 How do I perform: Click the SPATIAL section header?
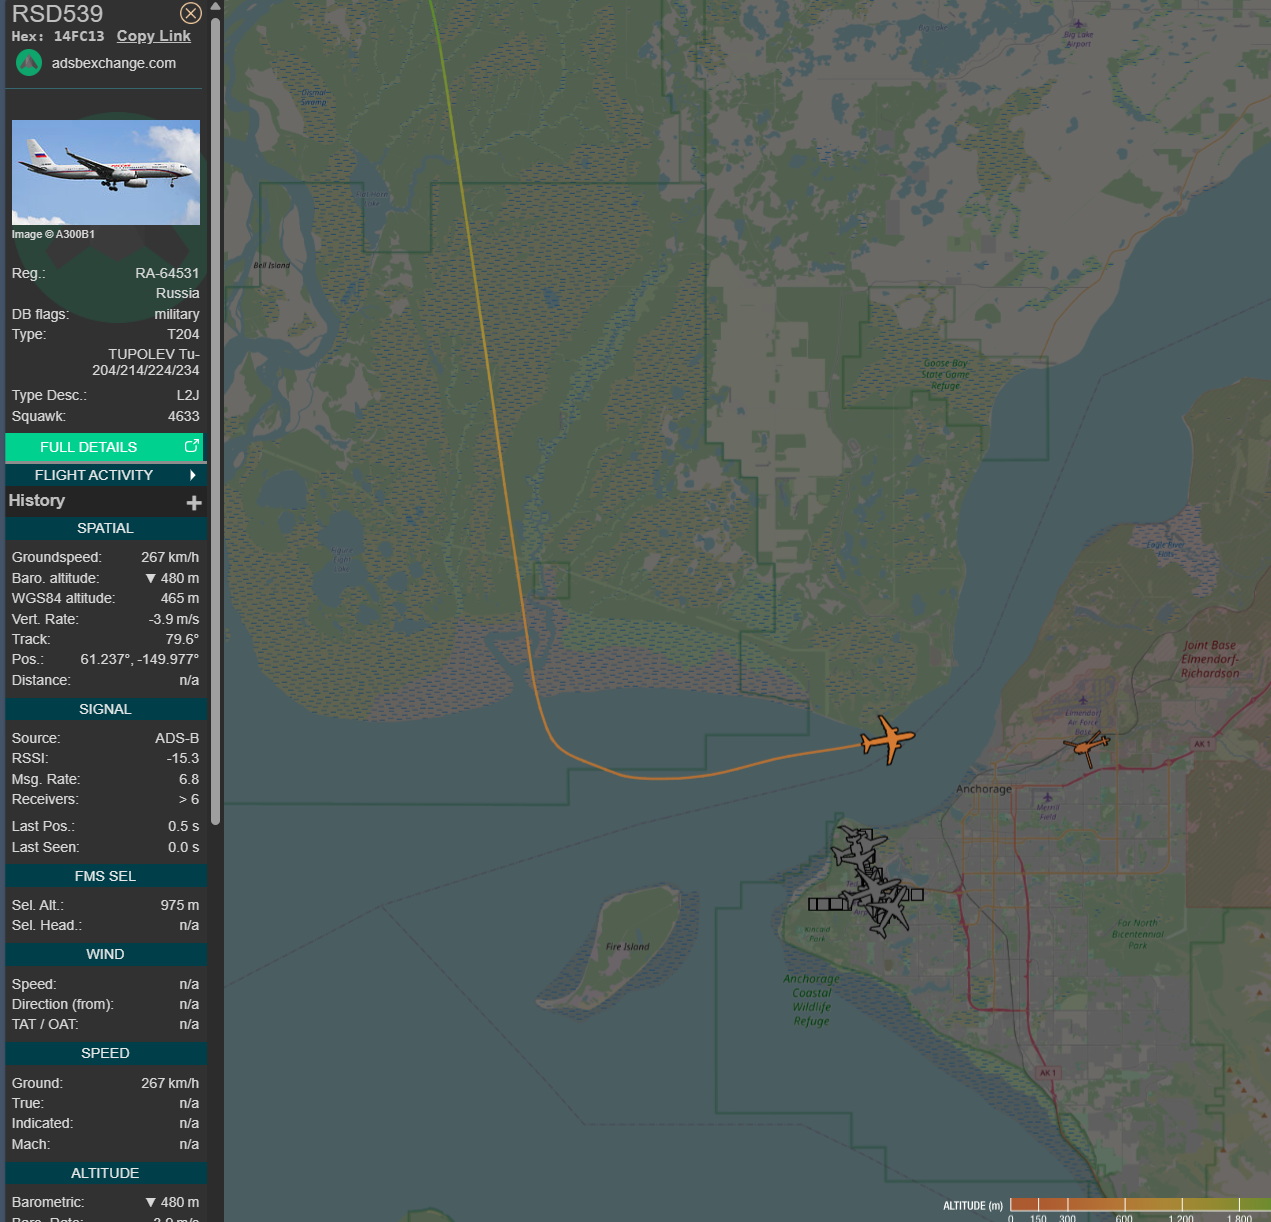pos(106,528)
